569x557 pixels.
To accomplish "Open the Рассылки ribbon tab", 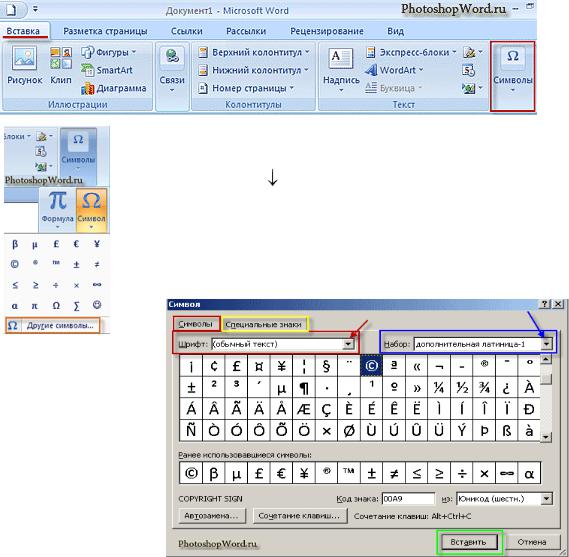I will tap(246, 31).
